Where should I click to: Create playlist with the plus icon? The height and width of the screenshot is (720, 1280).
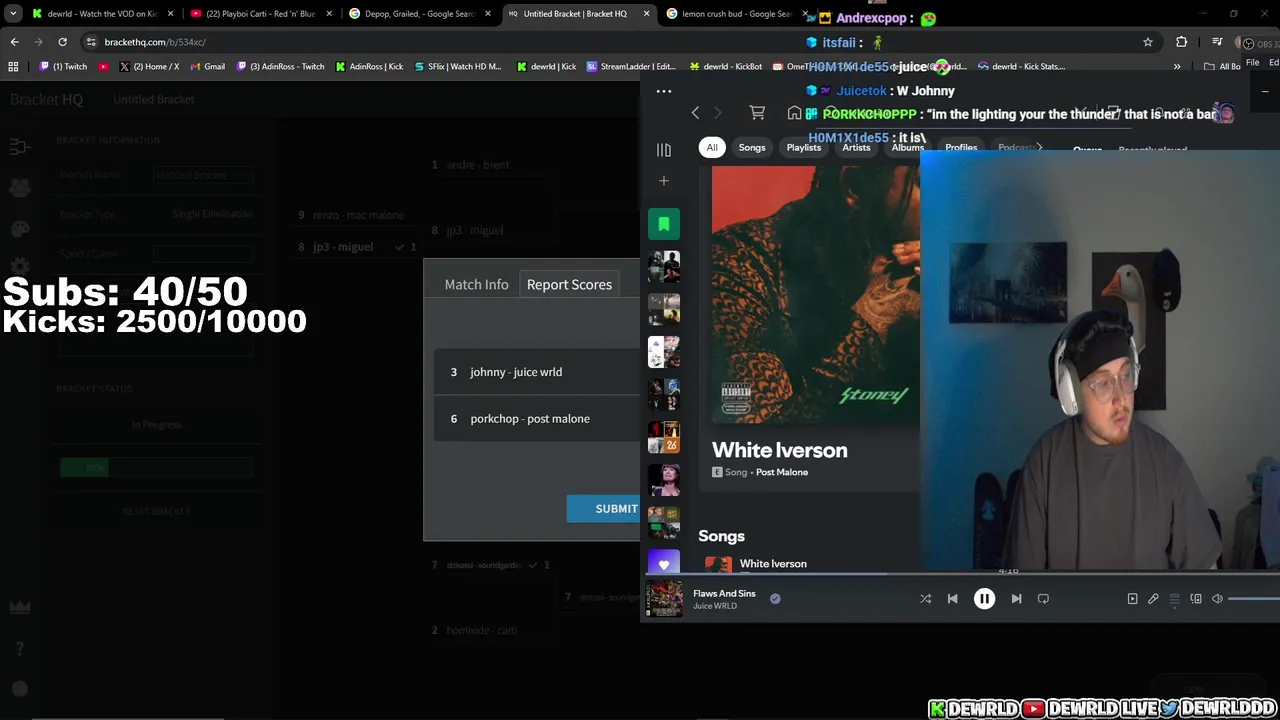(663, 181)
